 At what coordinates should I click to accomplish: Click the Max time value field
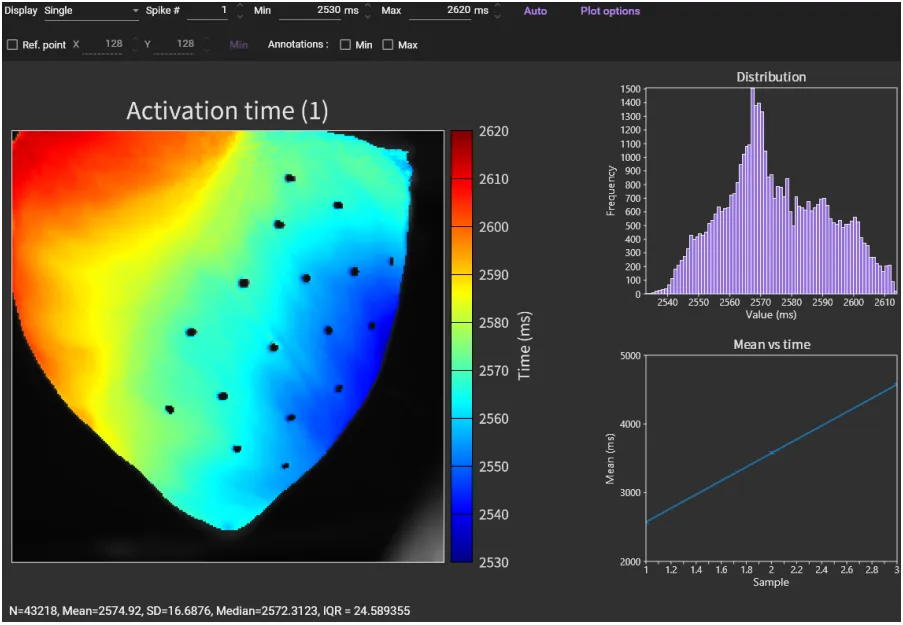(440, 11)
